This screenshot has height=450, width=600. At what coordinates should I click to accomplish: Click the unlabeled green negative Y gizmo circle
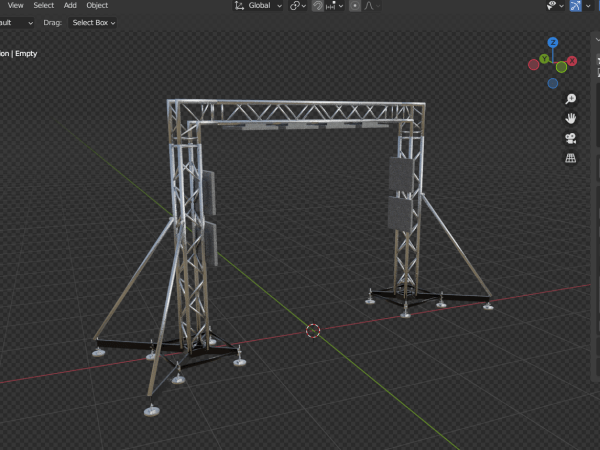[561, 67]
